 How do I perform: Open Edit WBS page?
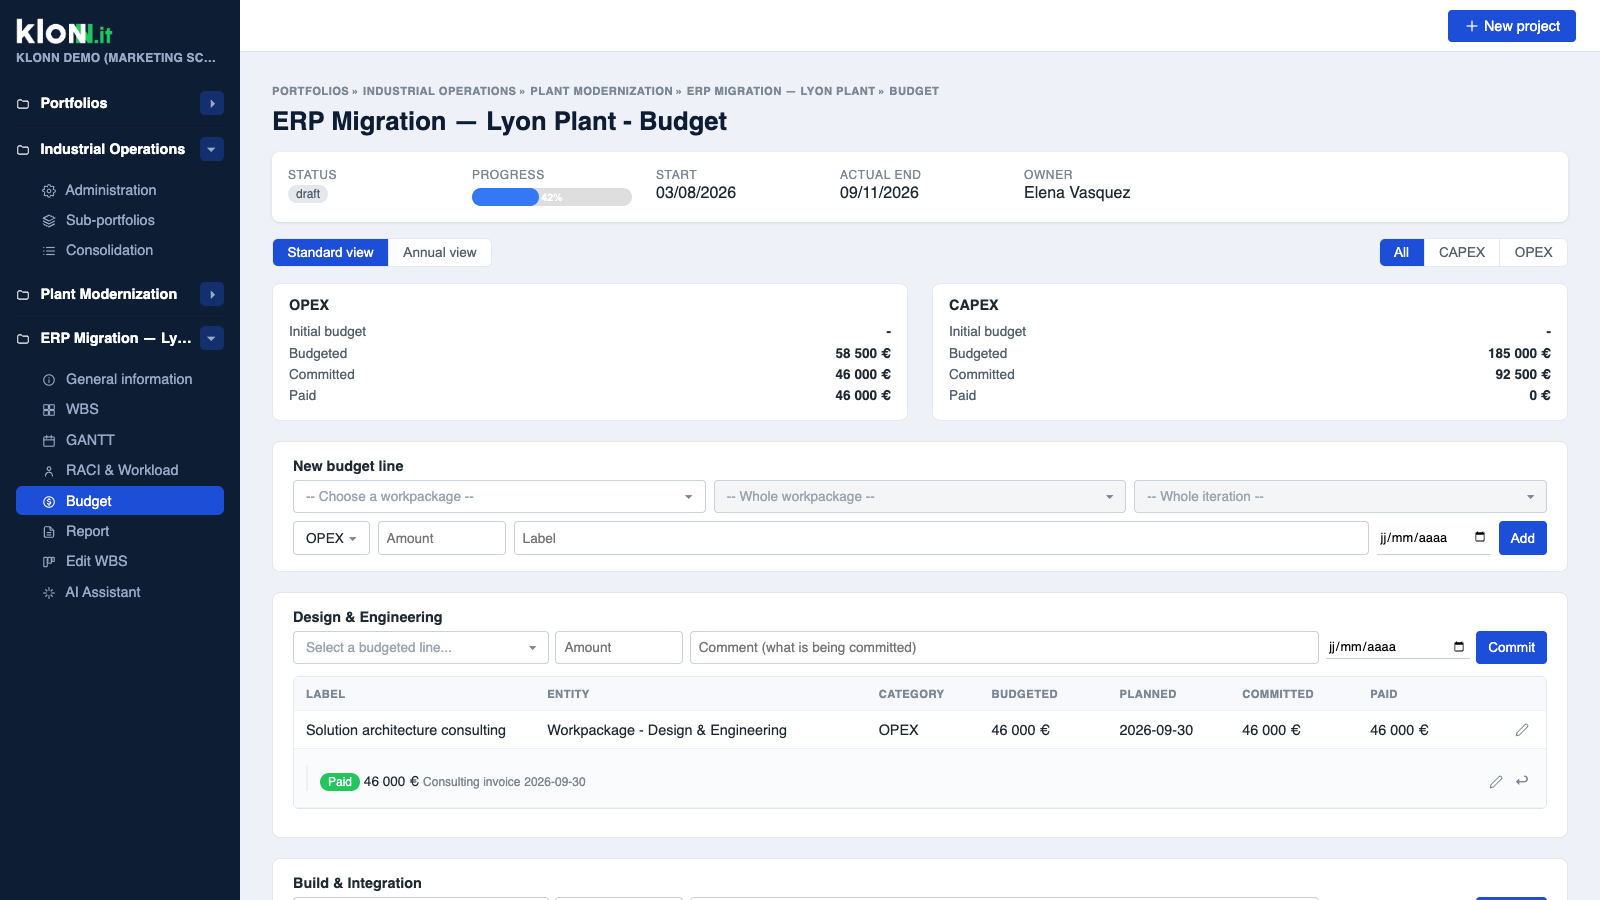(x=120, y=562)
